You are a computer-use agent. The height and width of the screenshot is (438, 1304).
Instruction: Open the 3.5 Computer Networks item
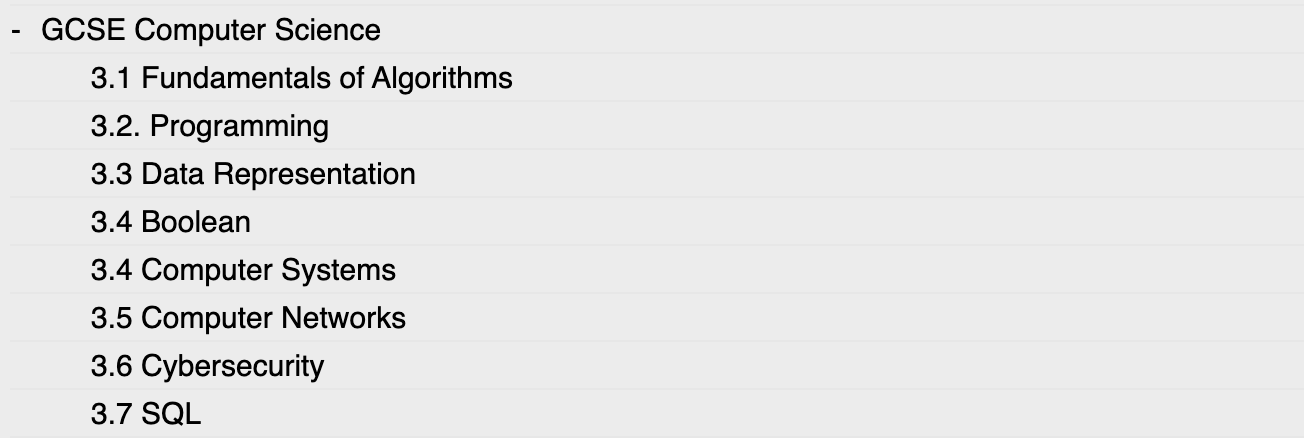tap(248, 318)
